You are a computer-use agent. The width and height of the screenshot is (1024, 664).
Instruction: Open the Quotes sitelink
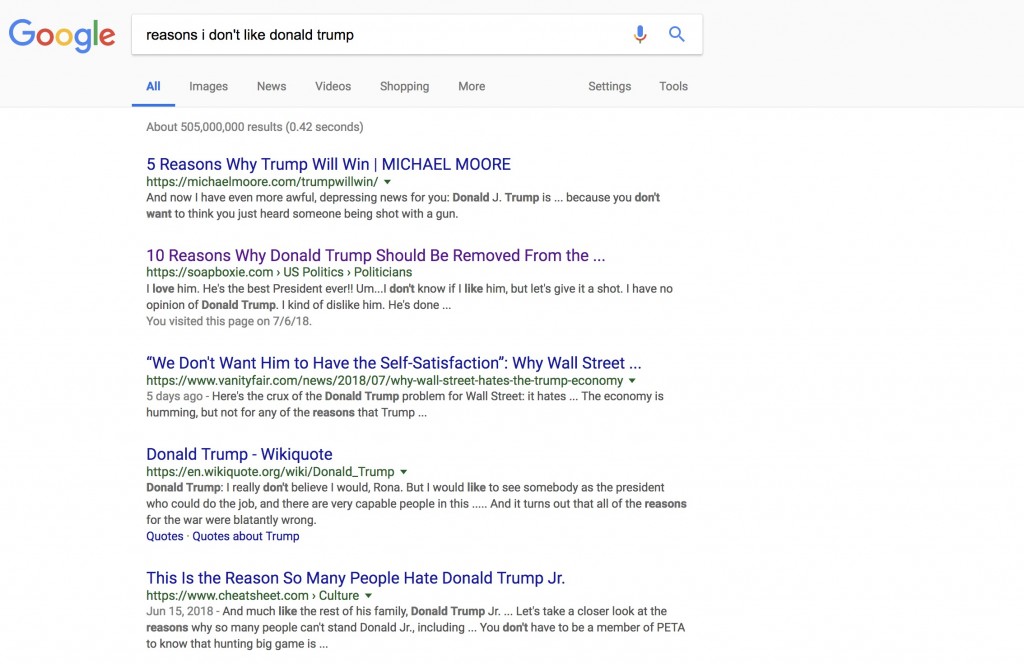[165, 536]
